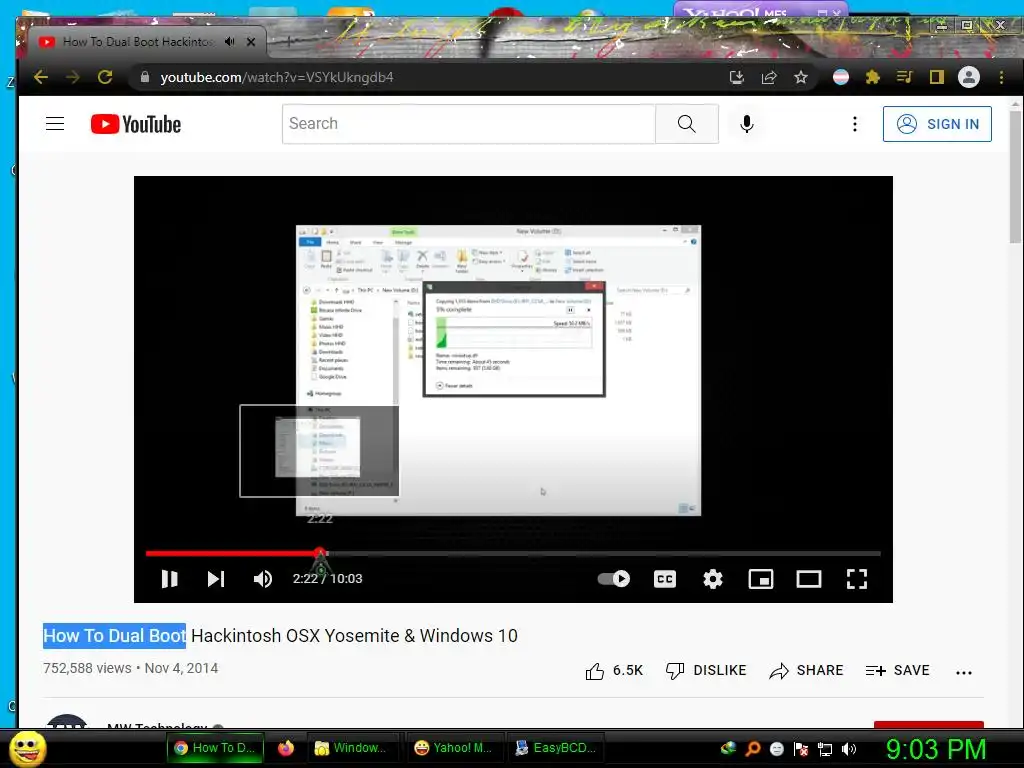The image size is (1024, 768).
Task: Open YouTube settings three-dot menu
Action: click(x=854, y=124)
